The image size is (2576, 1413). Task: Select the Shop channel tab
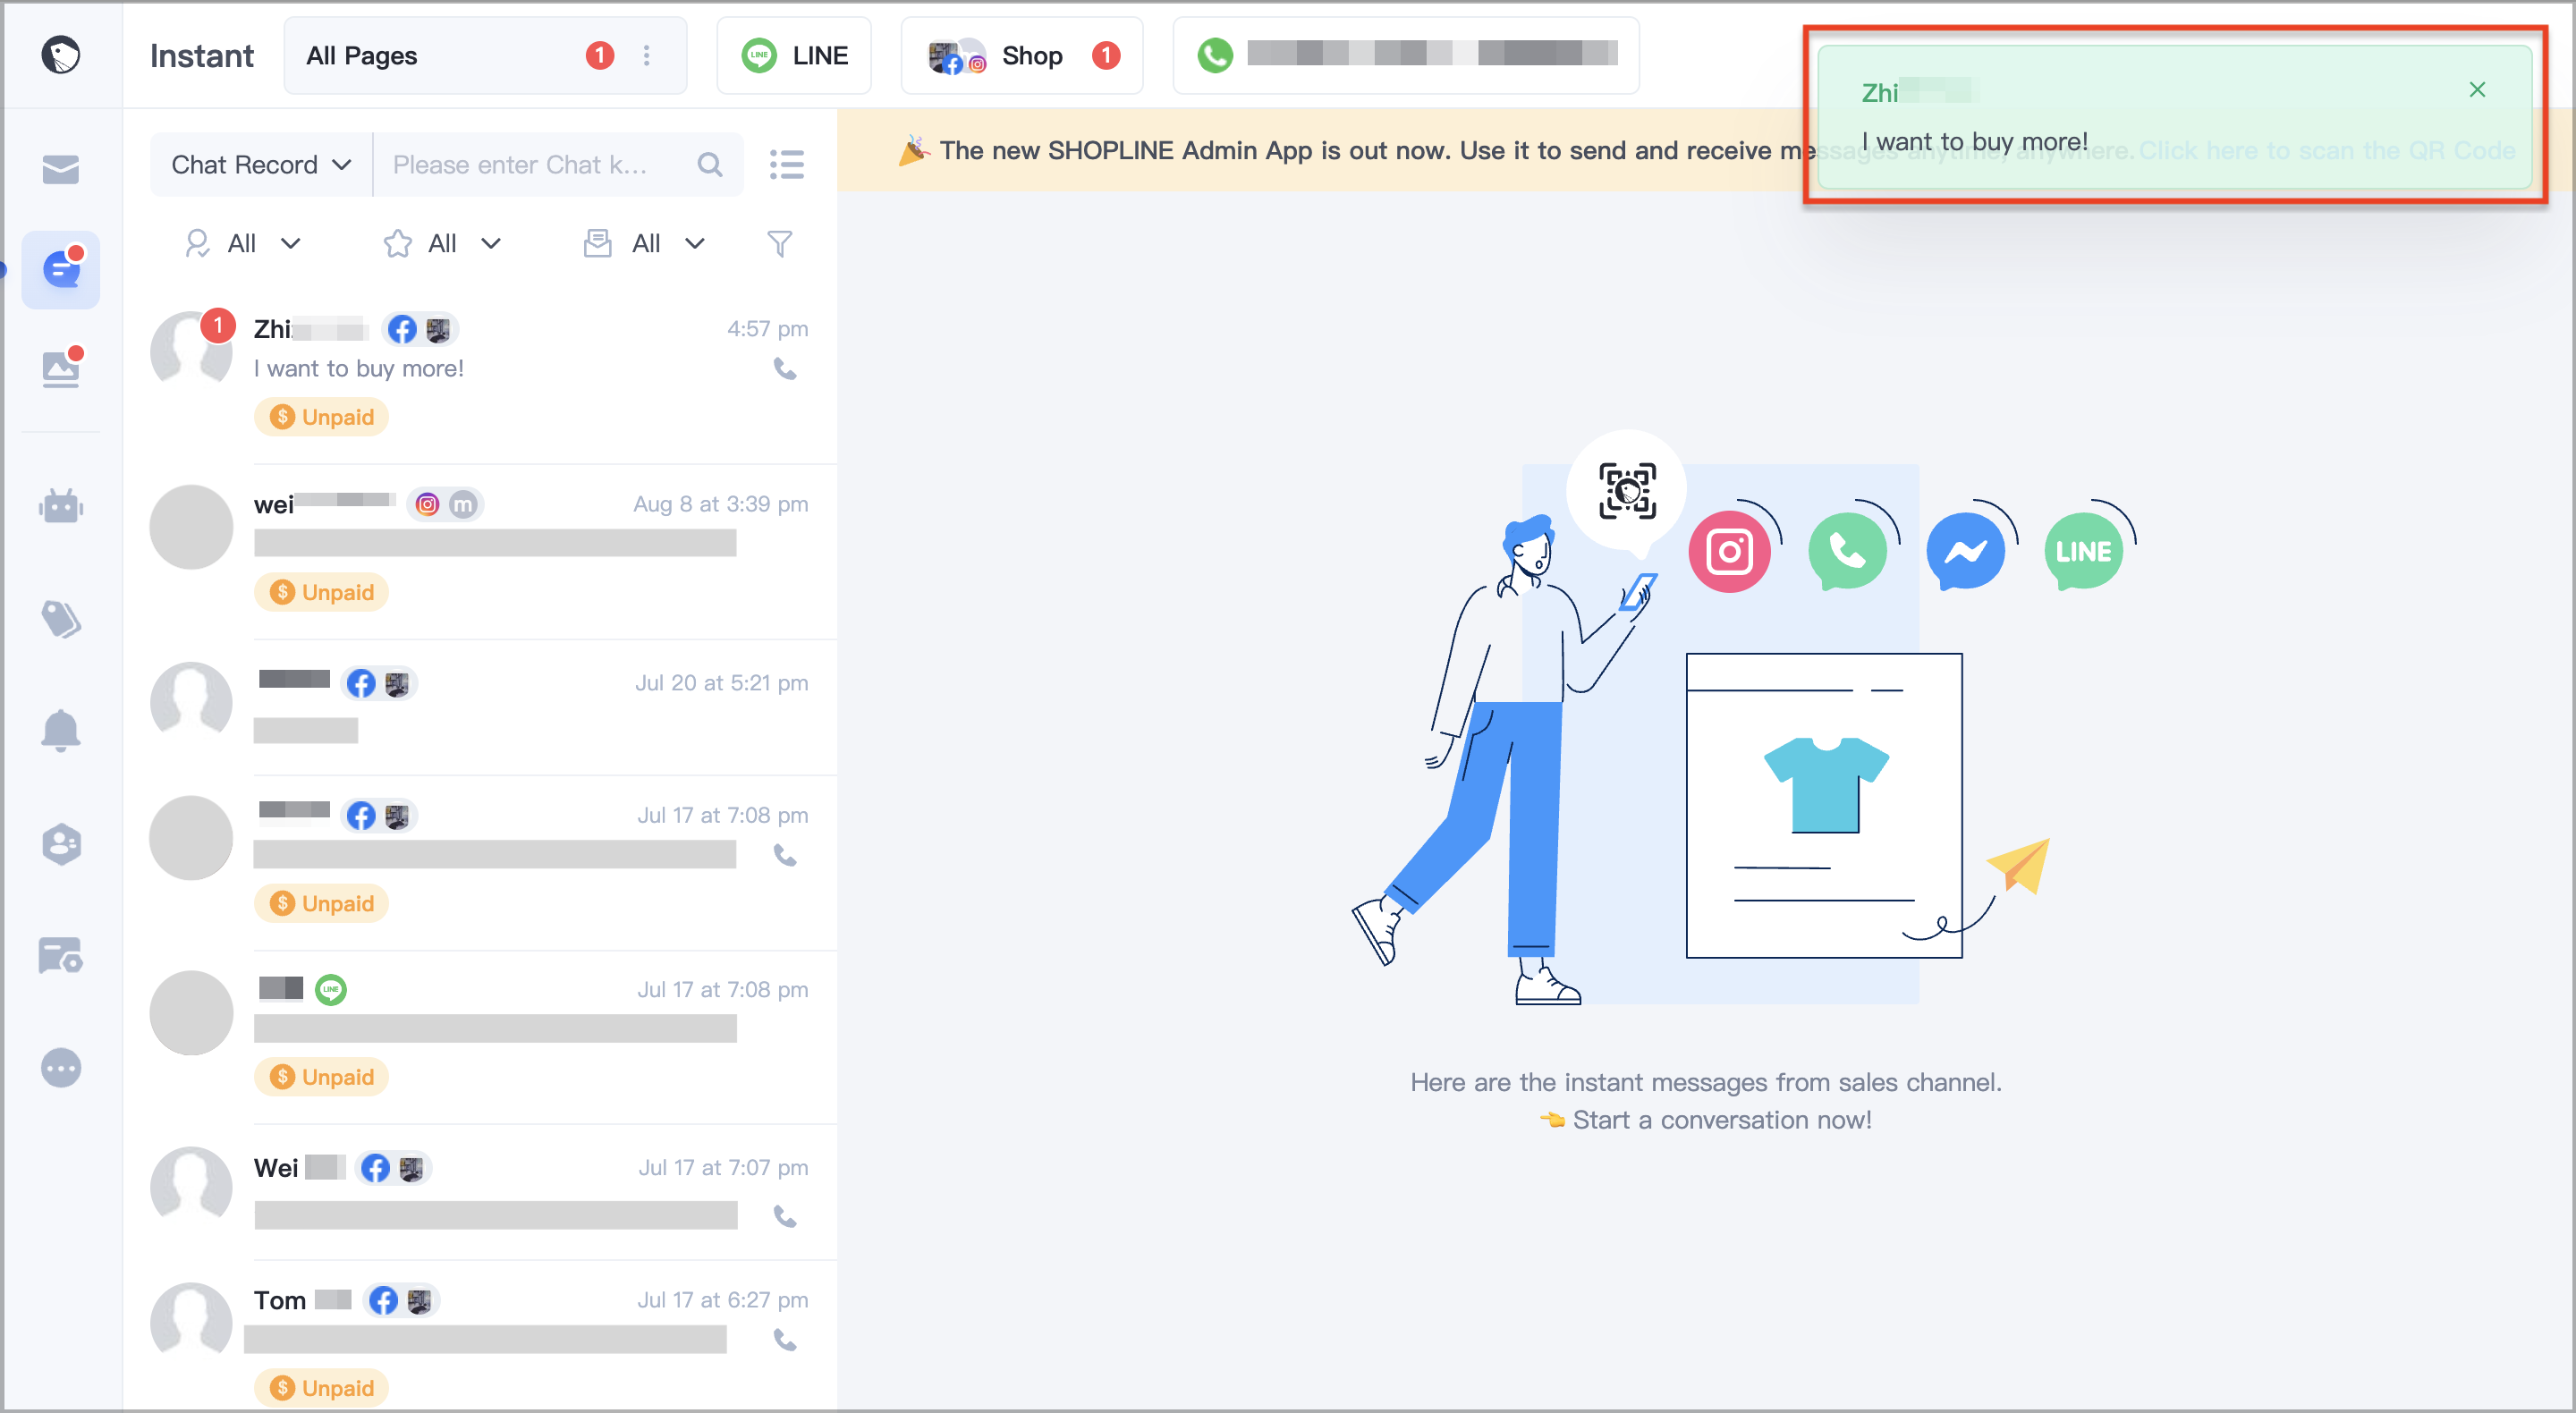click(x=1022, y=56)
